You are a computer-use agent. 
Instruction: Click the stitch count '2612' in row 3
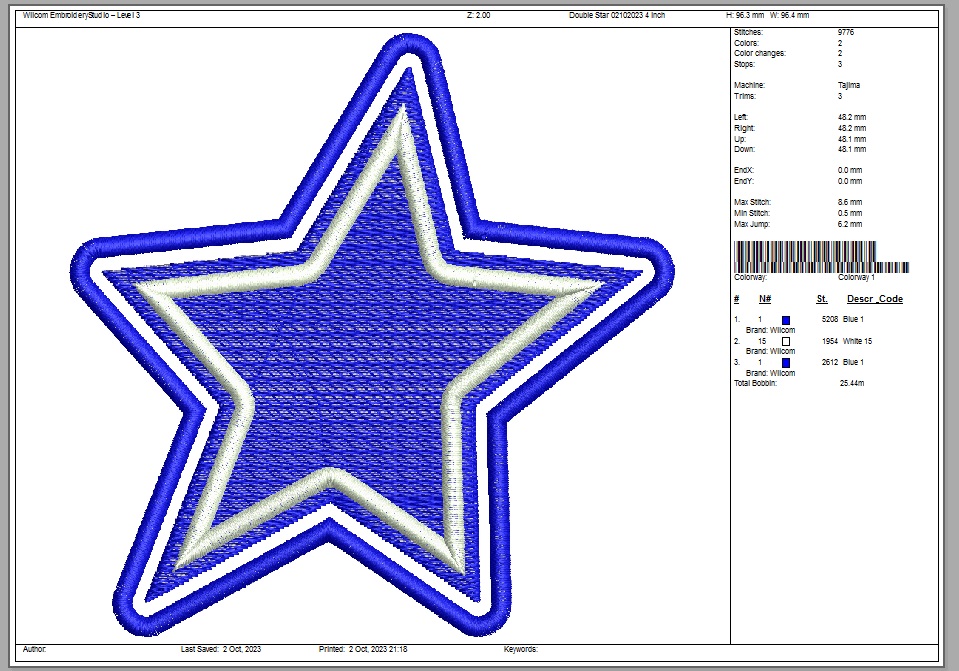coord(830,362)
